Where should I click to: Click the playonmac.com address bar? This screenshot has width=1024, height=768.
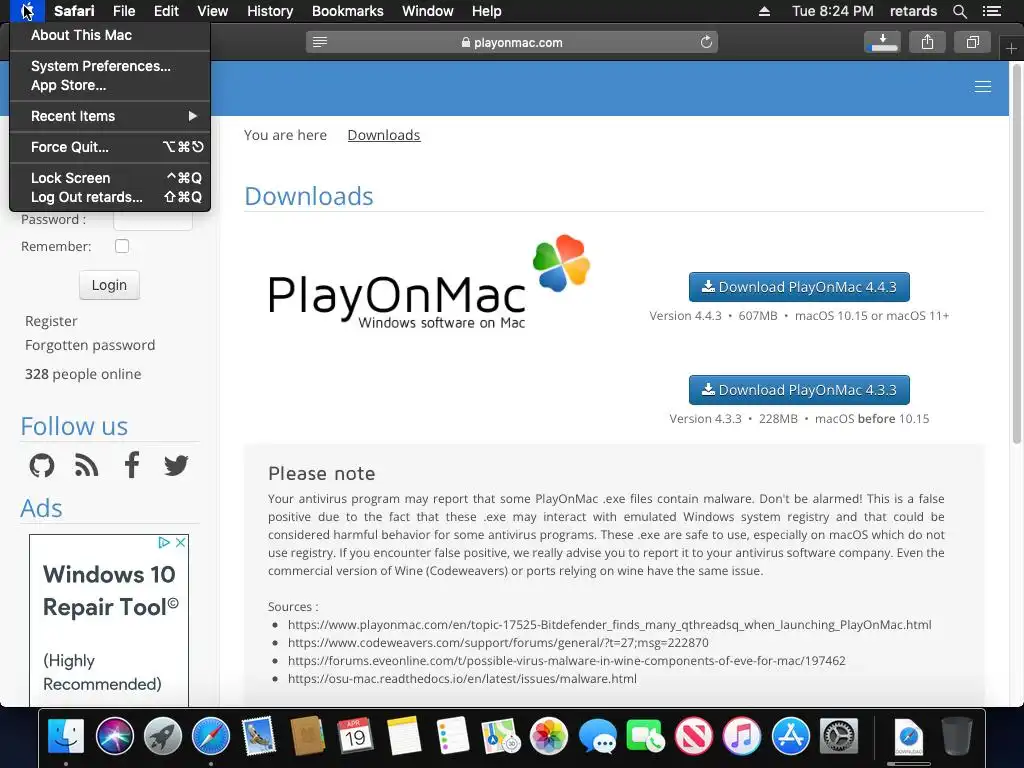[x=512, y=42]
